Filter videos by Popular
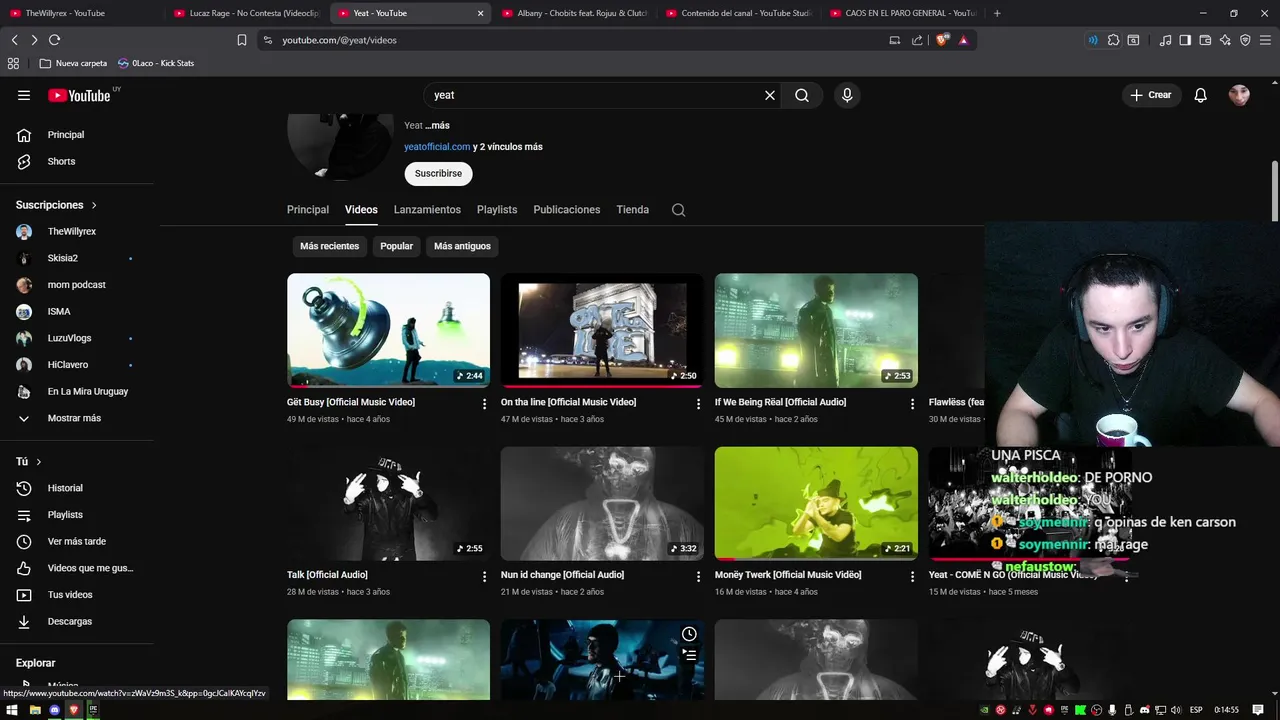This screenshot has width=1280, height=720. point(396,246)
